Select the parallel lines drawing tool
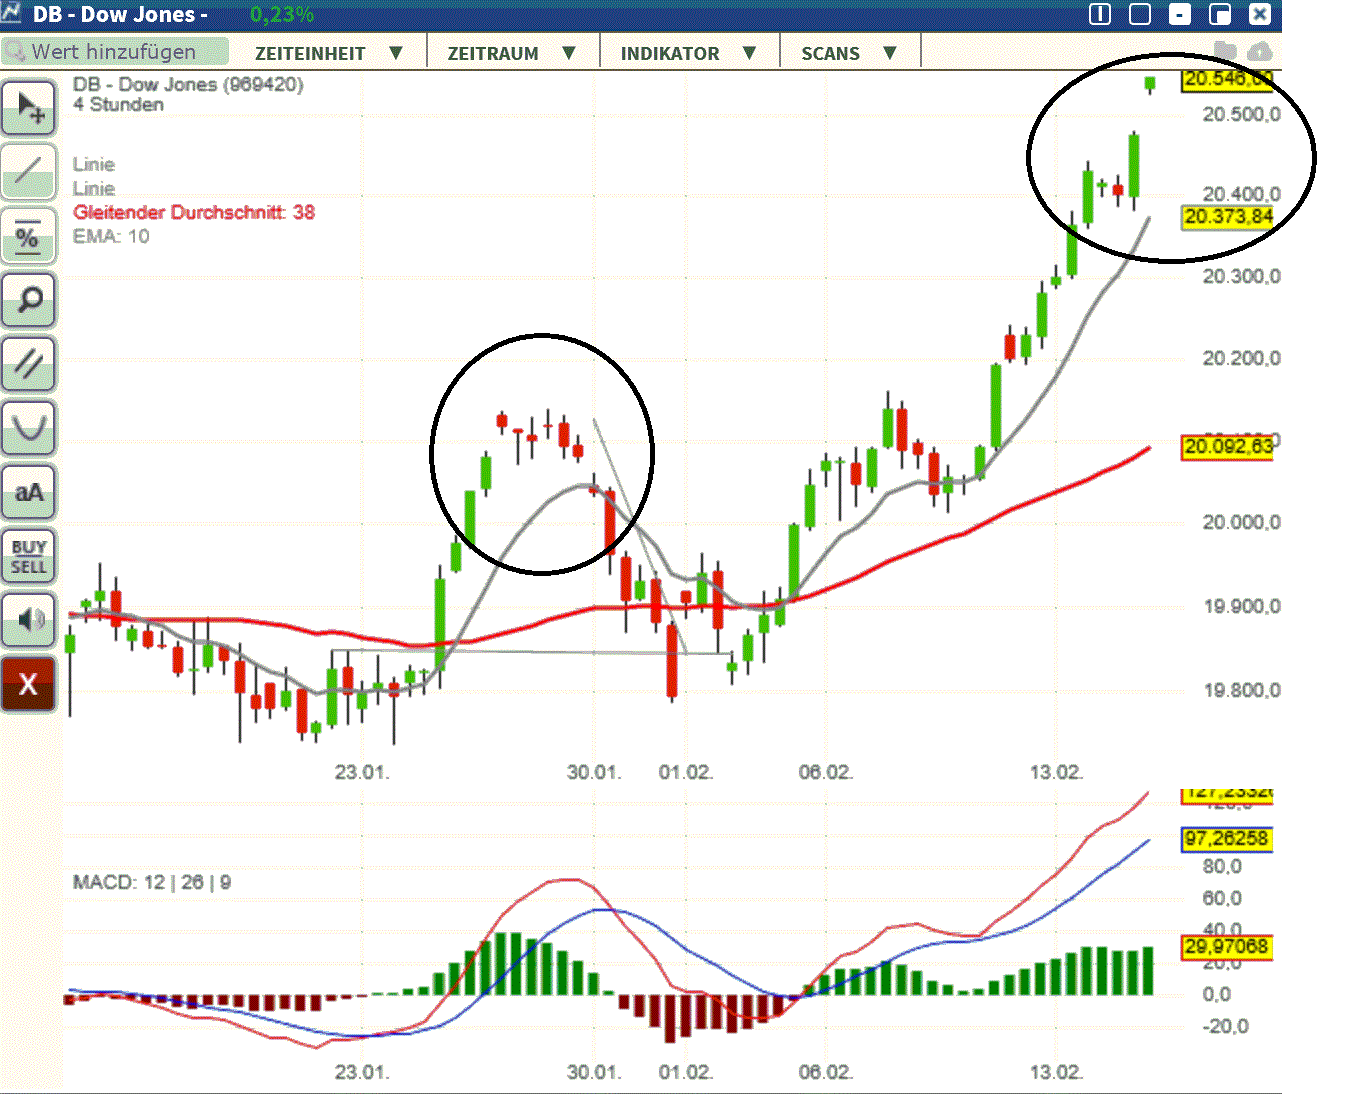Viewport: 1369px width, 1094px height. (x=29, y=364)
